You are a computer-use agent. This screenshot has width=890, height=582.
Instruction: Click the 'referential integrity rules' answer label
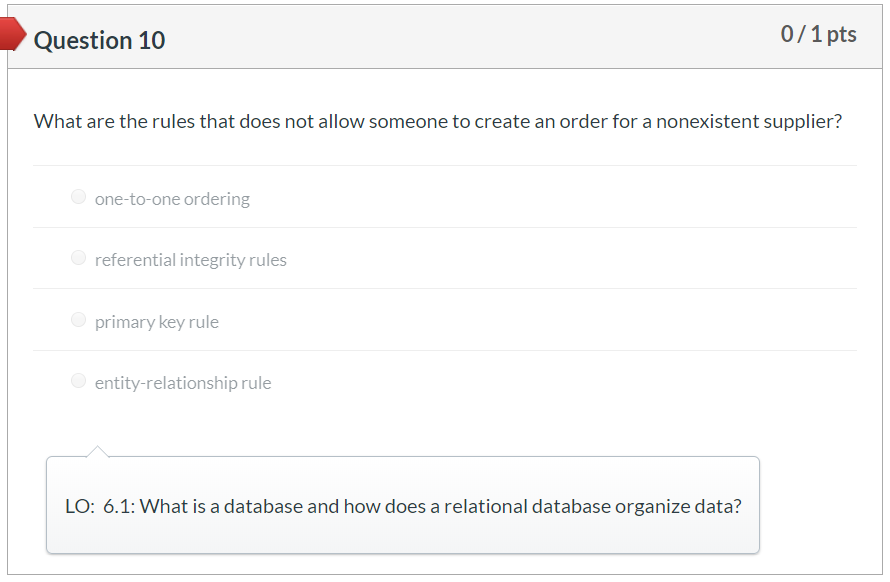click(x=190, y=259)
